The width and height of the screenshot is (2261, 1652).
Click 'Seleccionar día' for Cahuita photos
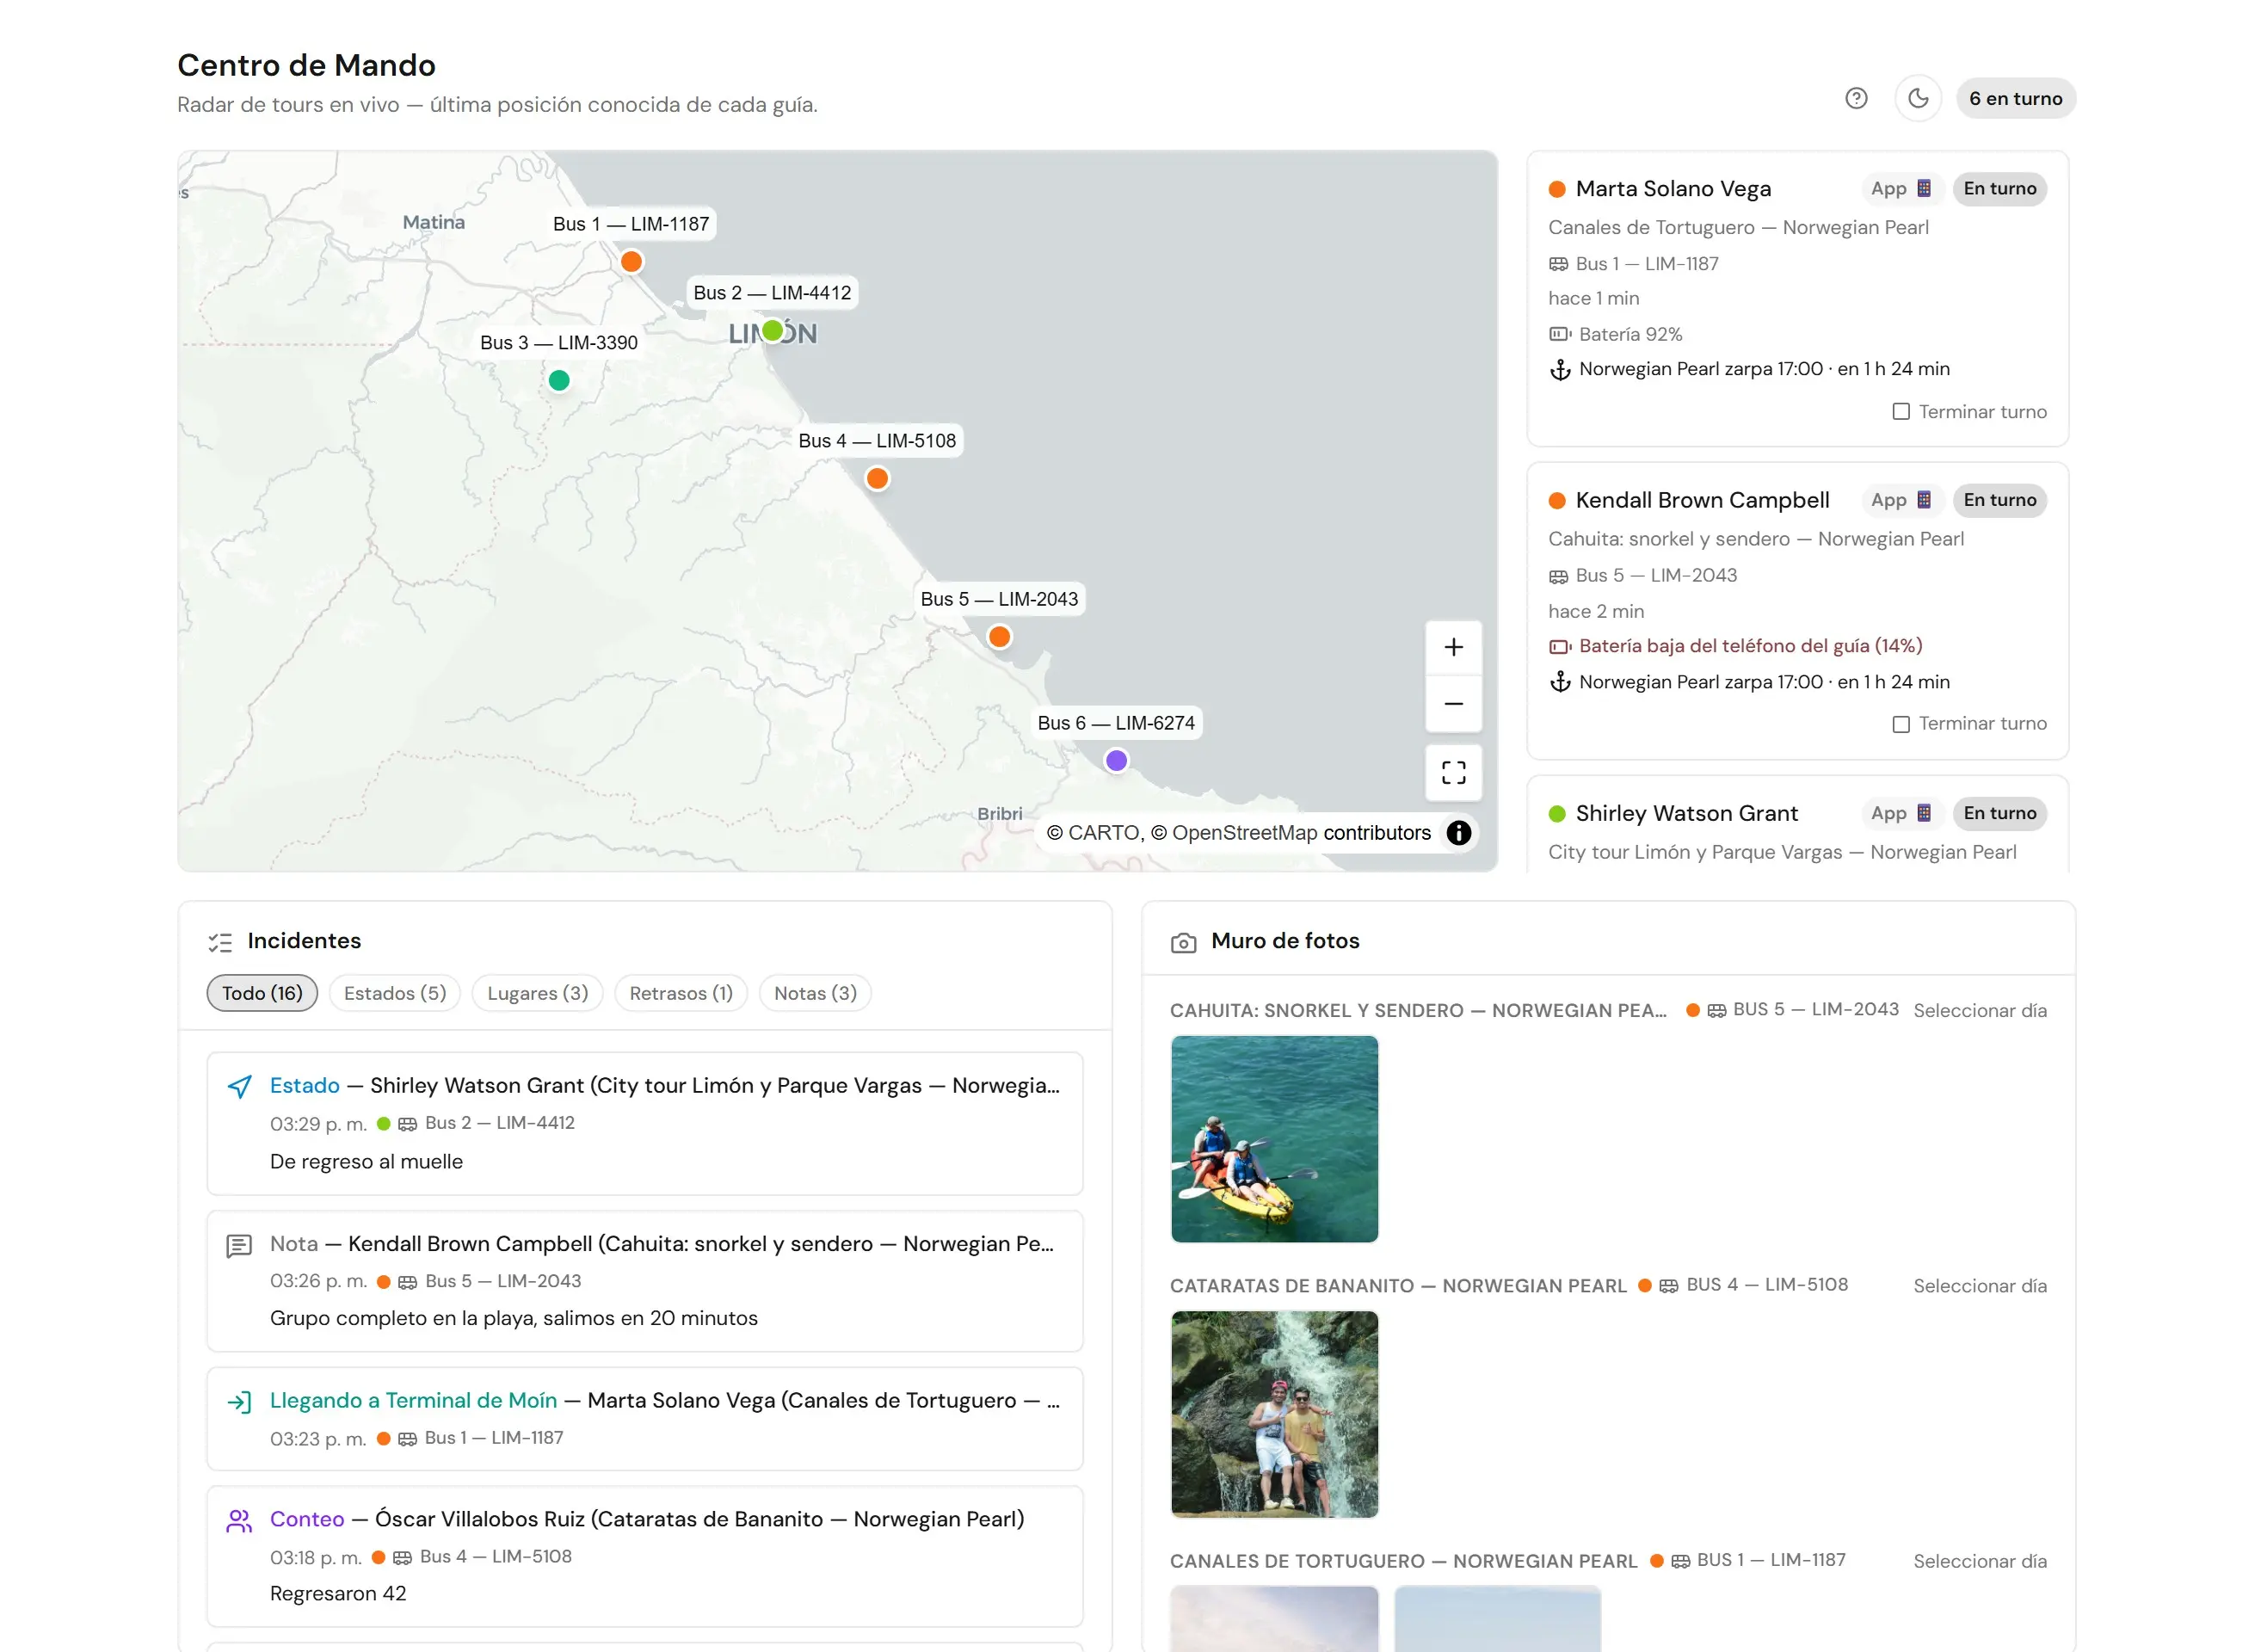[1979, 1010]
